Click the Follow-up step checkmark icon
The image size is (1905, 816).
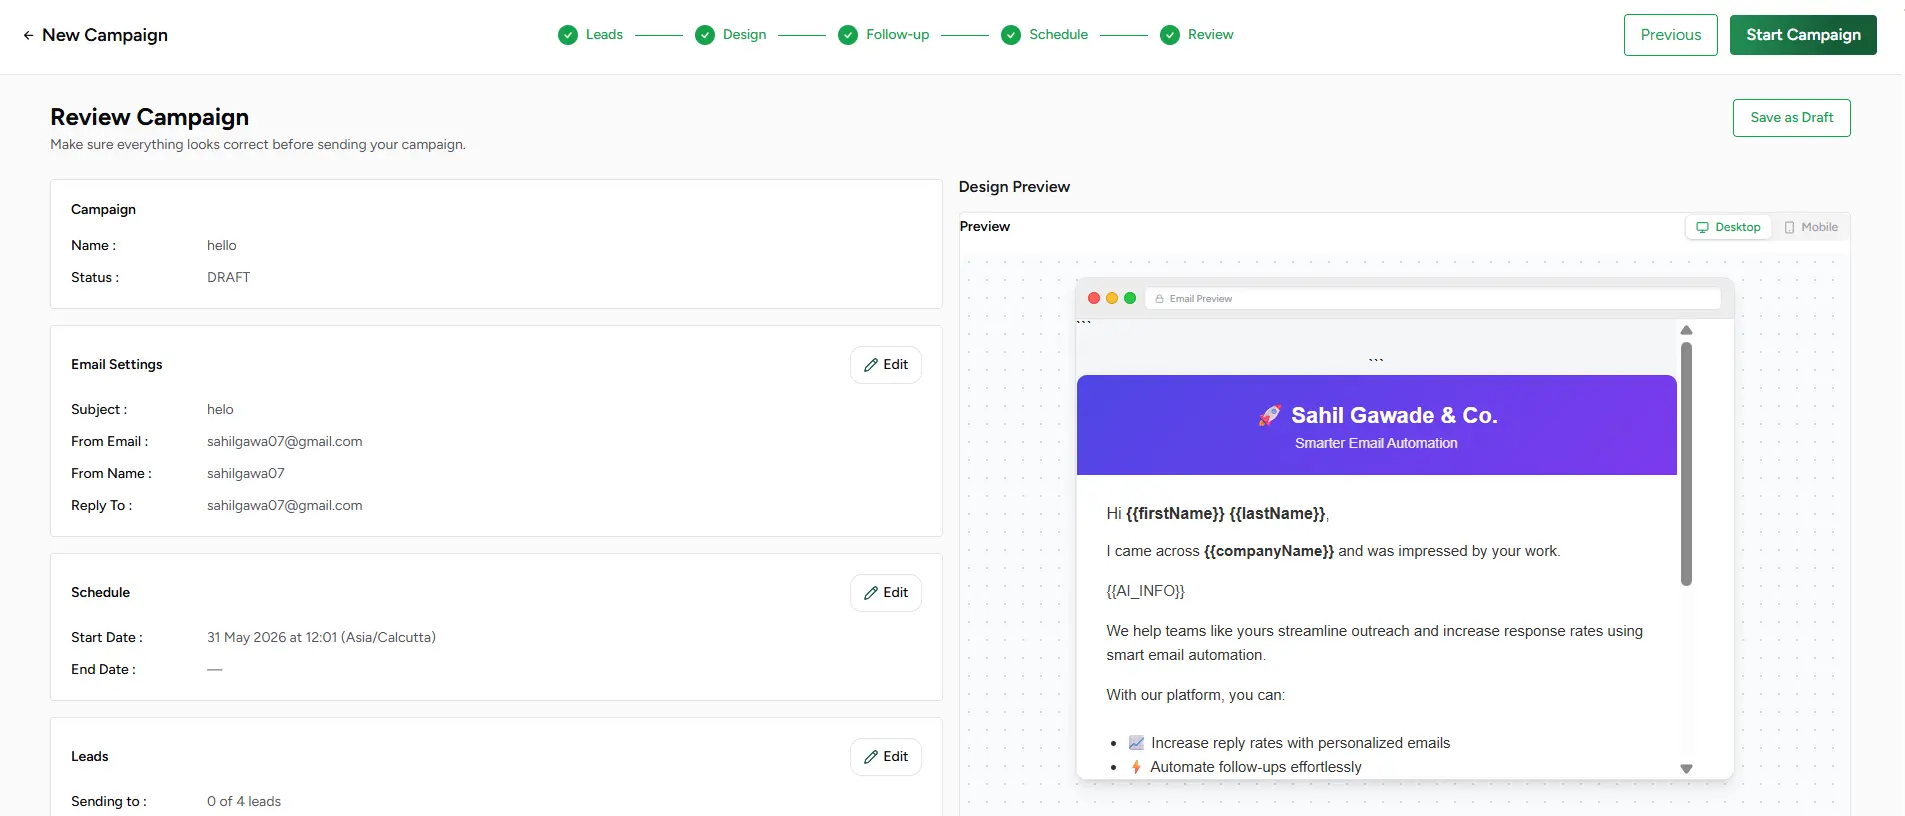(848, 35)
